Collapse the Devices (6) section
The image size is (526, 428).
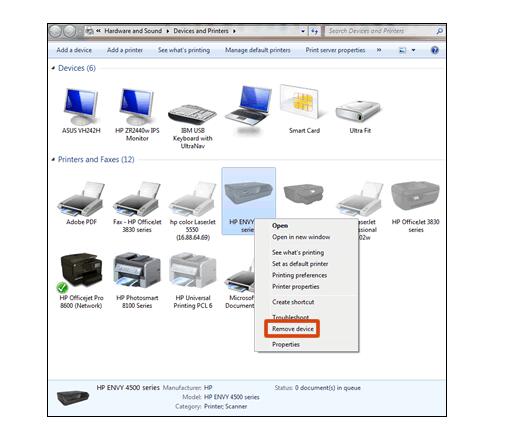(53, 68)
